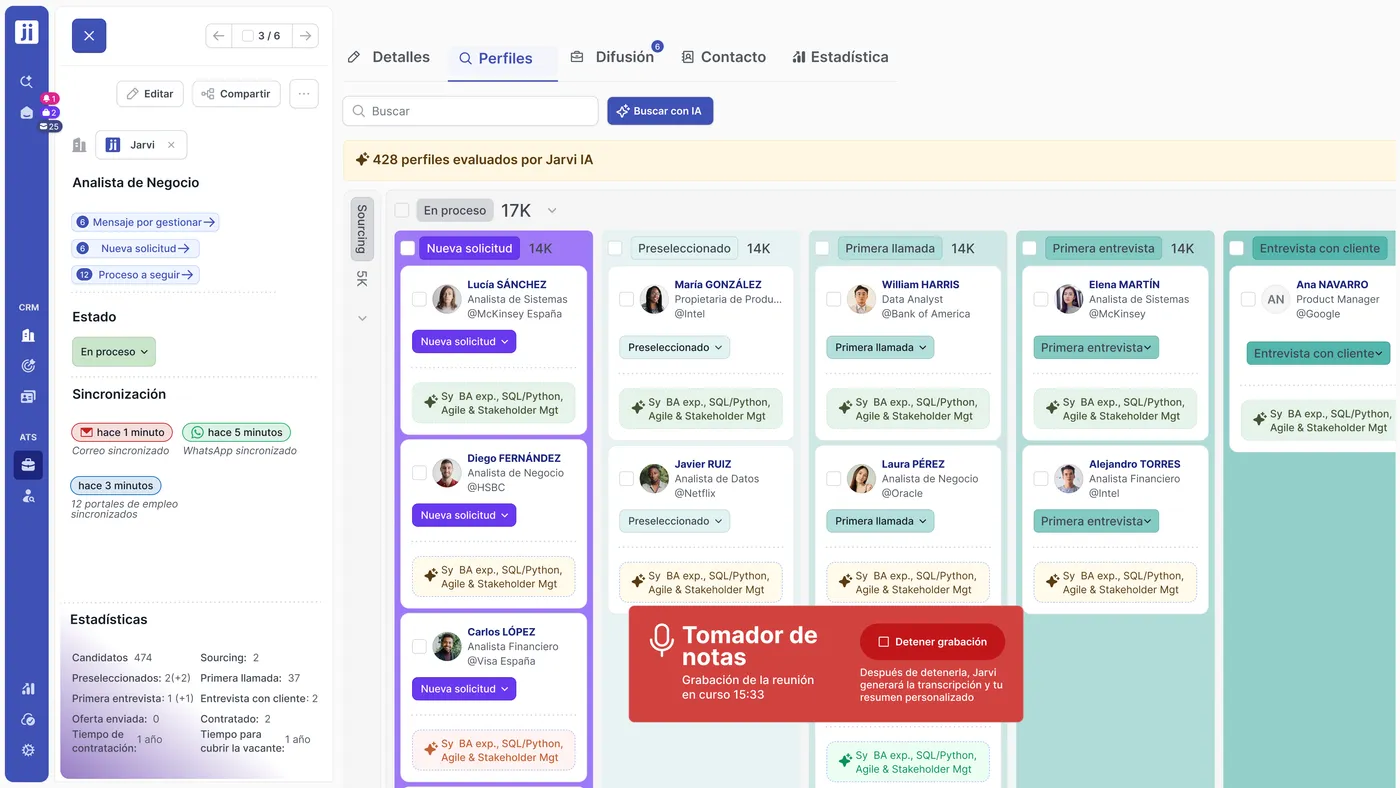Open María GONZÁLEZ's Preseleccionado stage dropdown
Screen dimensions: 1400x788
[675, 348]
